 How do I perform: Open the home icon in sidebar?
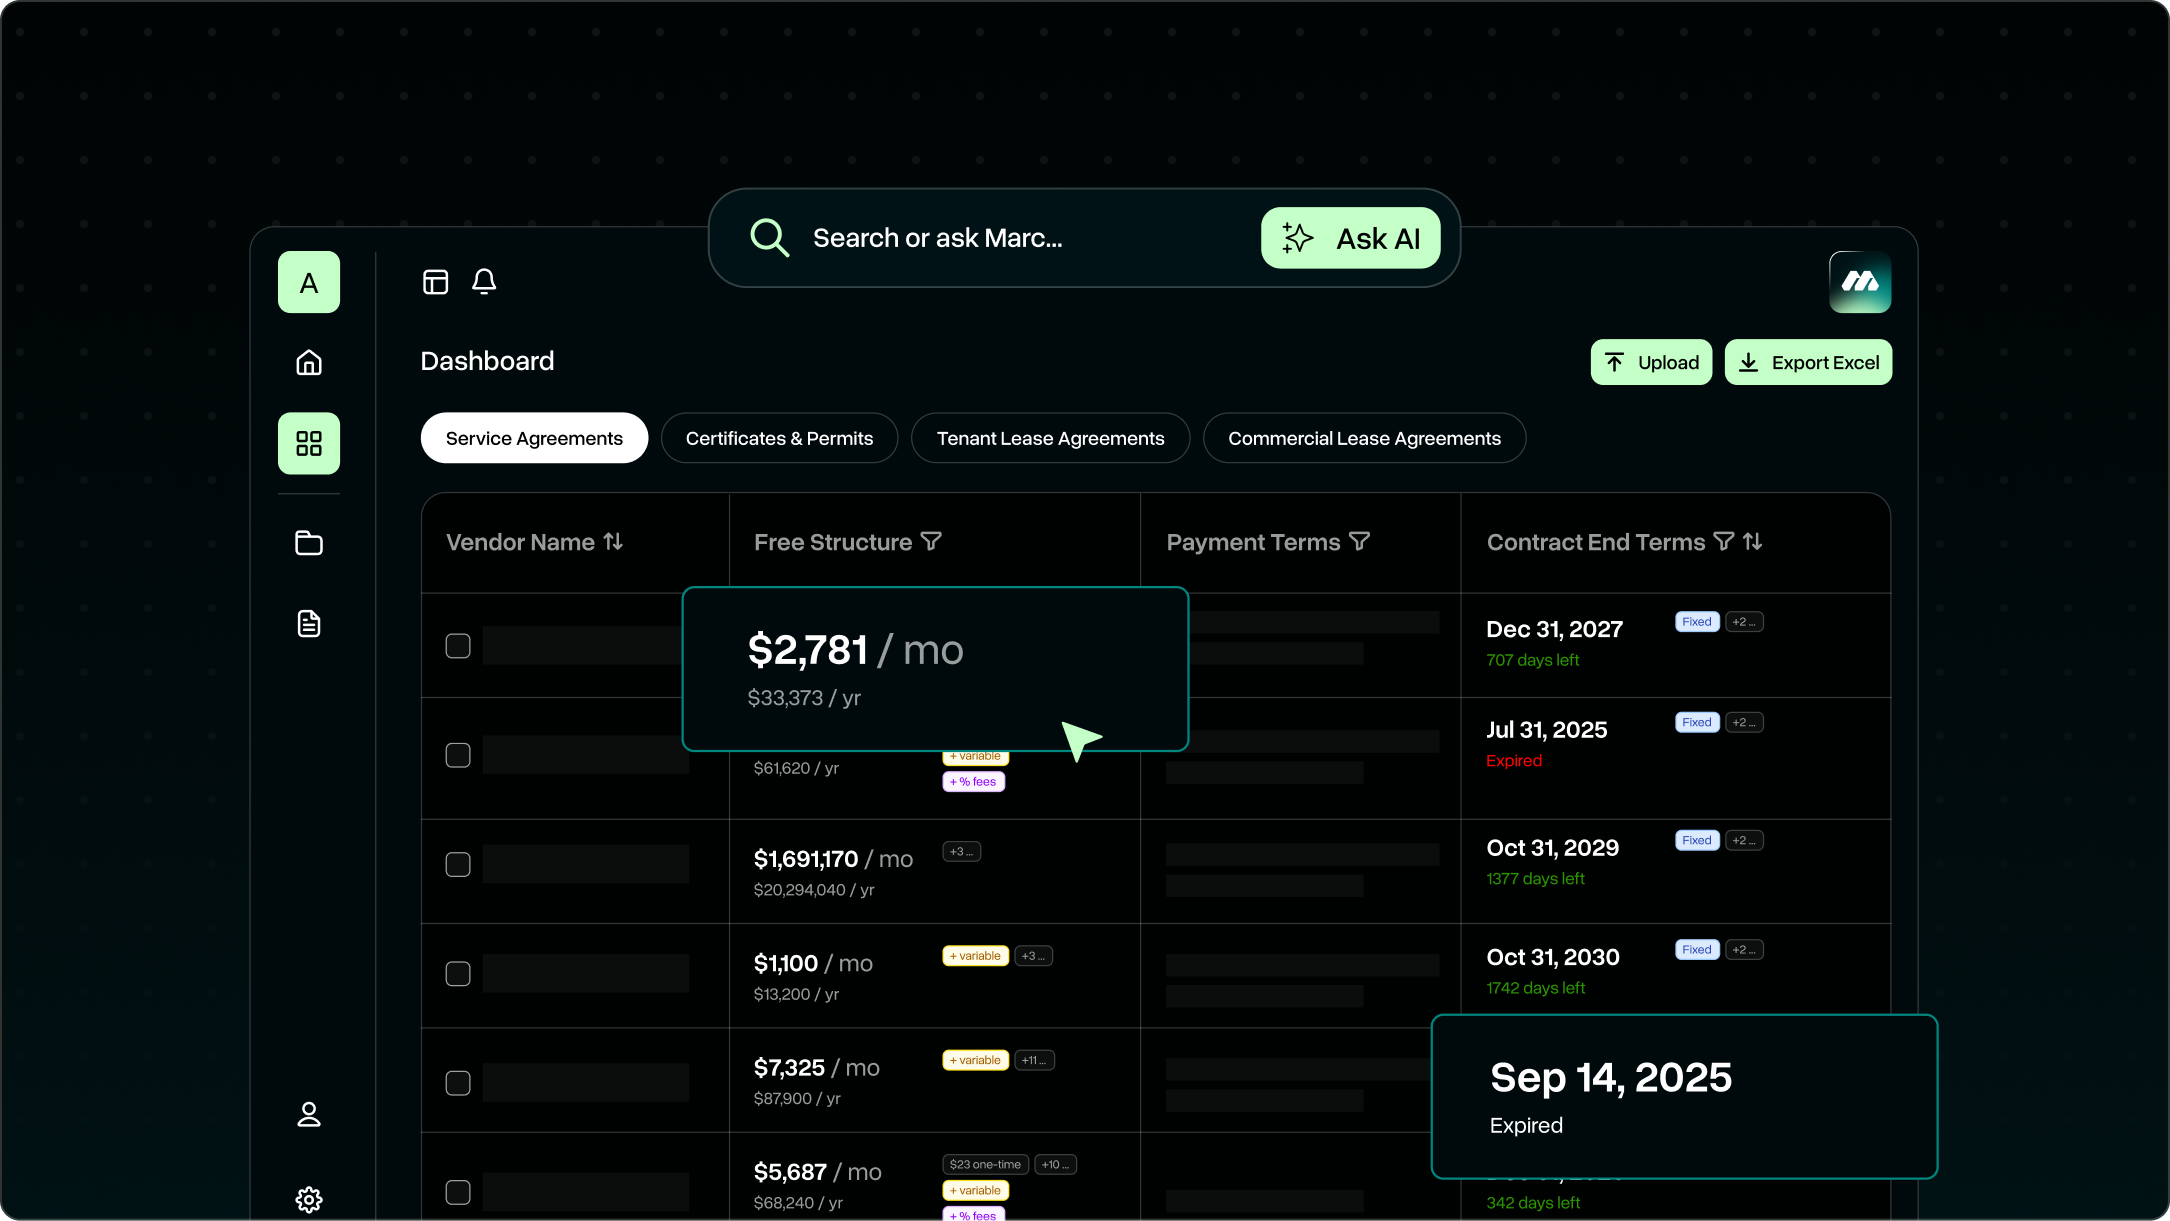pyautogui.click(x=309, y=362)
